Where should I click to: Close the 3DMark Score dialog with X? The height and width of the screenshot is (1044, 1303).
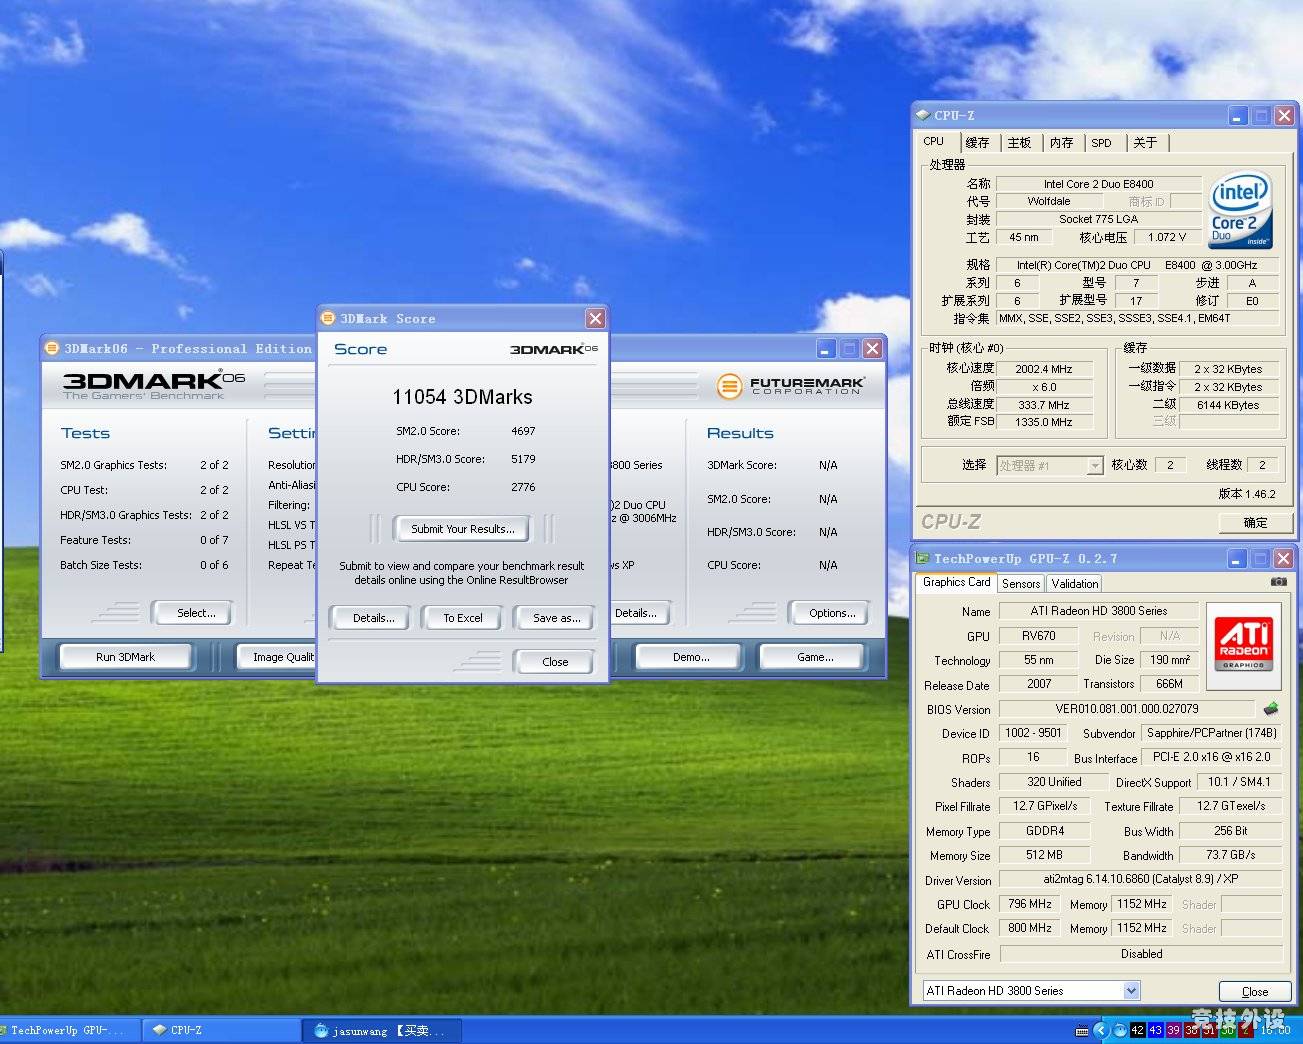coord(595,318)
